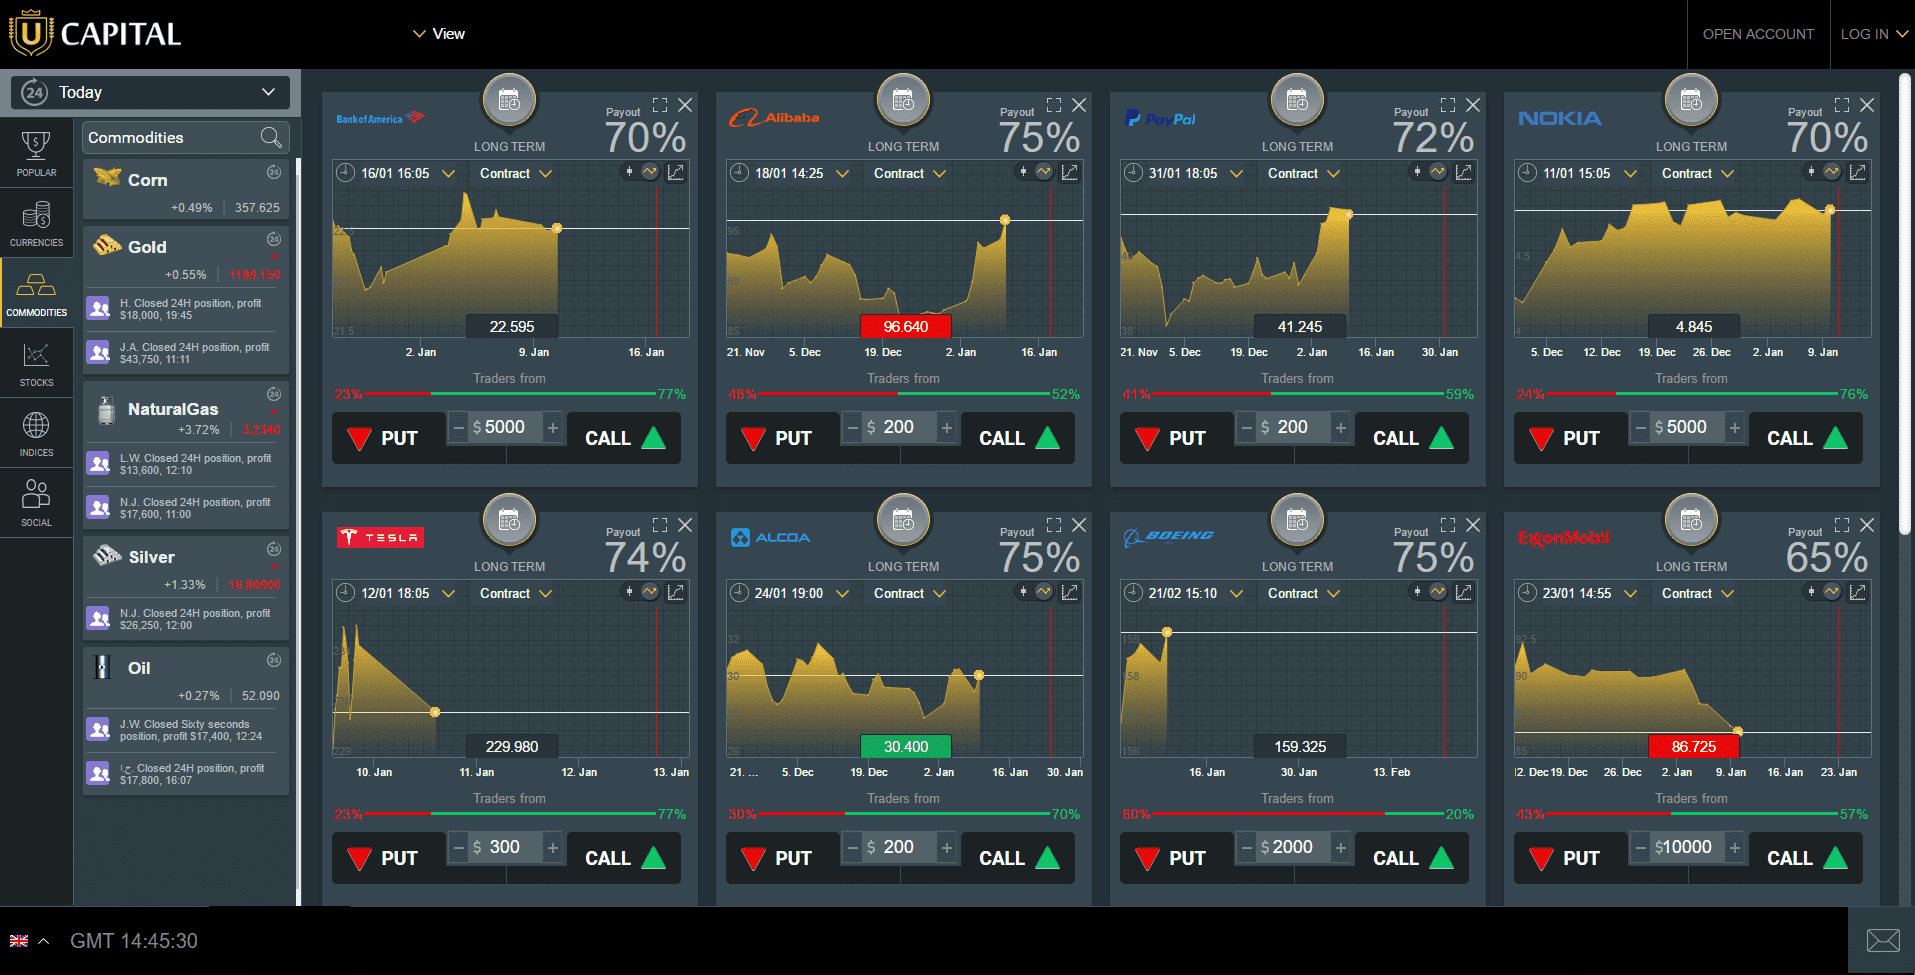Open Contract dropdown on Boeing card
This screenshot has height=975, width=1915.
tap(1304, 593)
